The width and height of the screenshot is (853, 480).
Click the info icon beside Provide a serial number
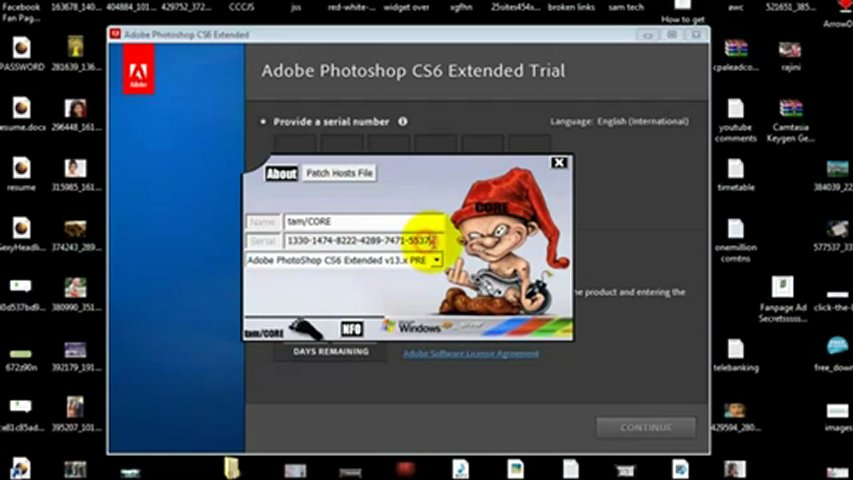(403, 121)
